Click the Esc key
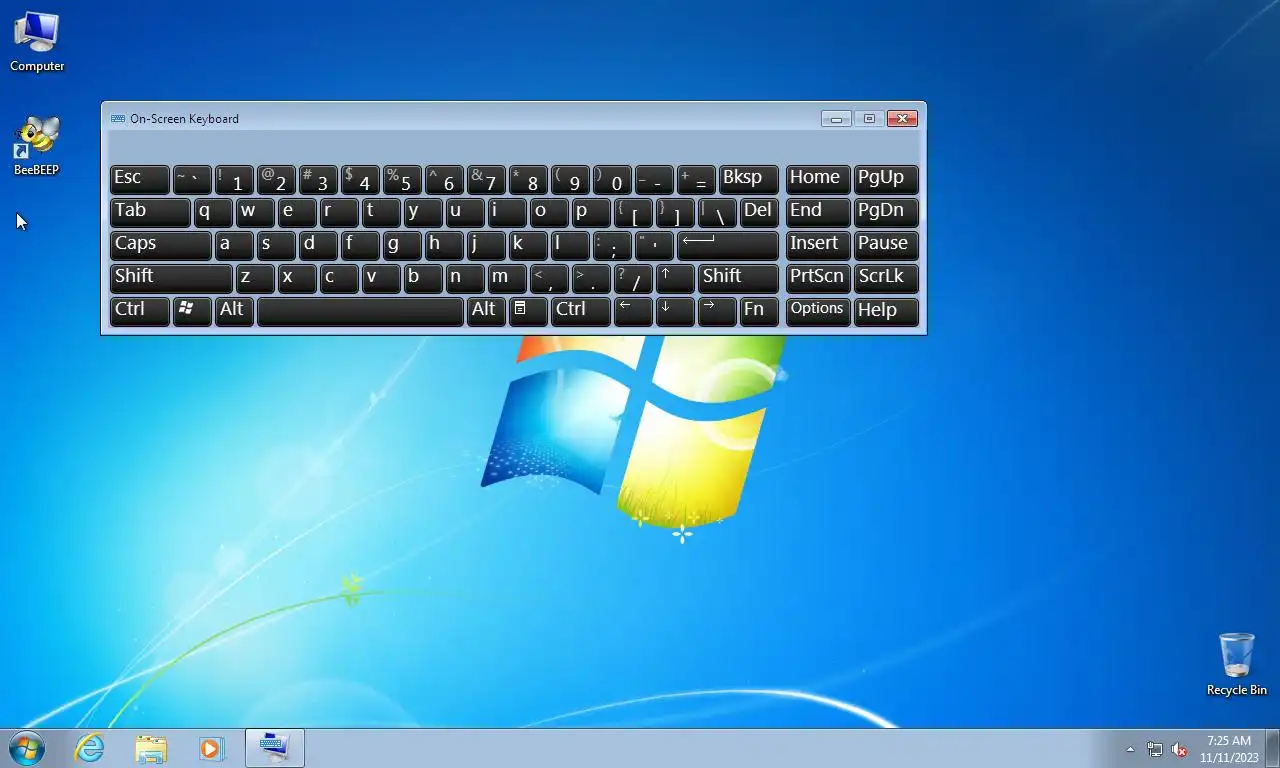This screenshot has height=768, width=1280. [x=139, y=179]
